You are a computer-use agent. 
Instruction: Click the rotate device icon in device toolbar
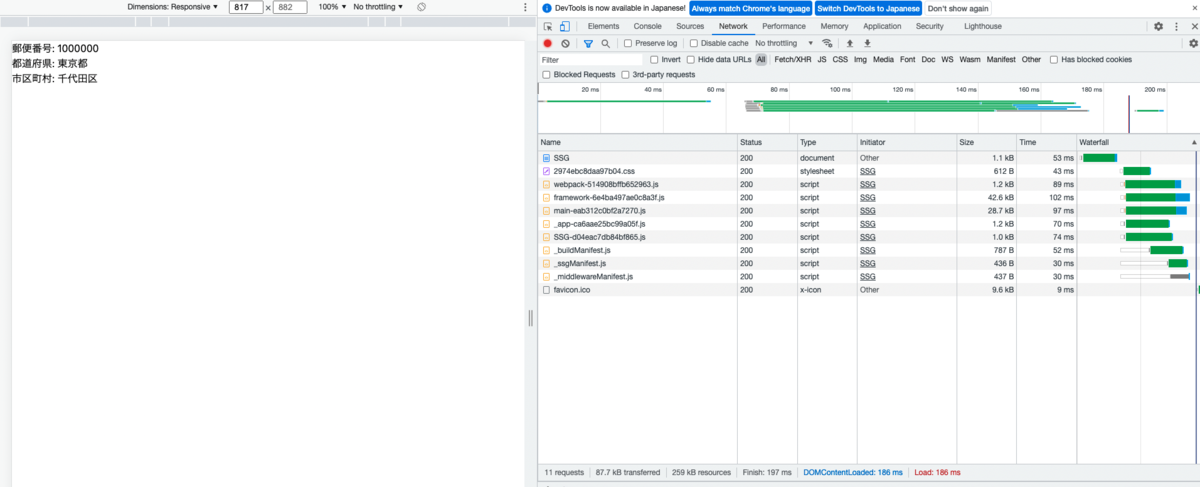(421, 7)
